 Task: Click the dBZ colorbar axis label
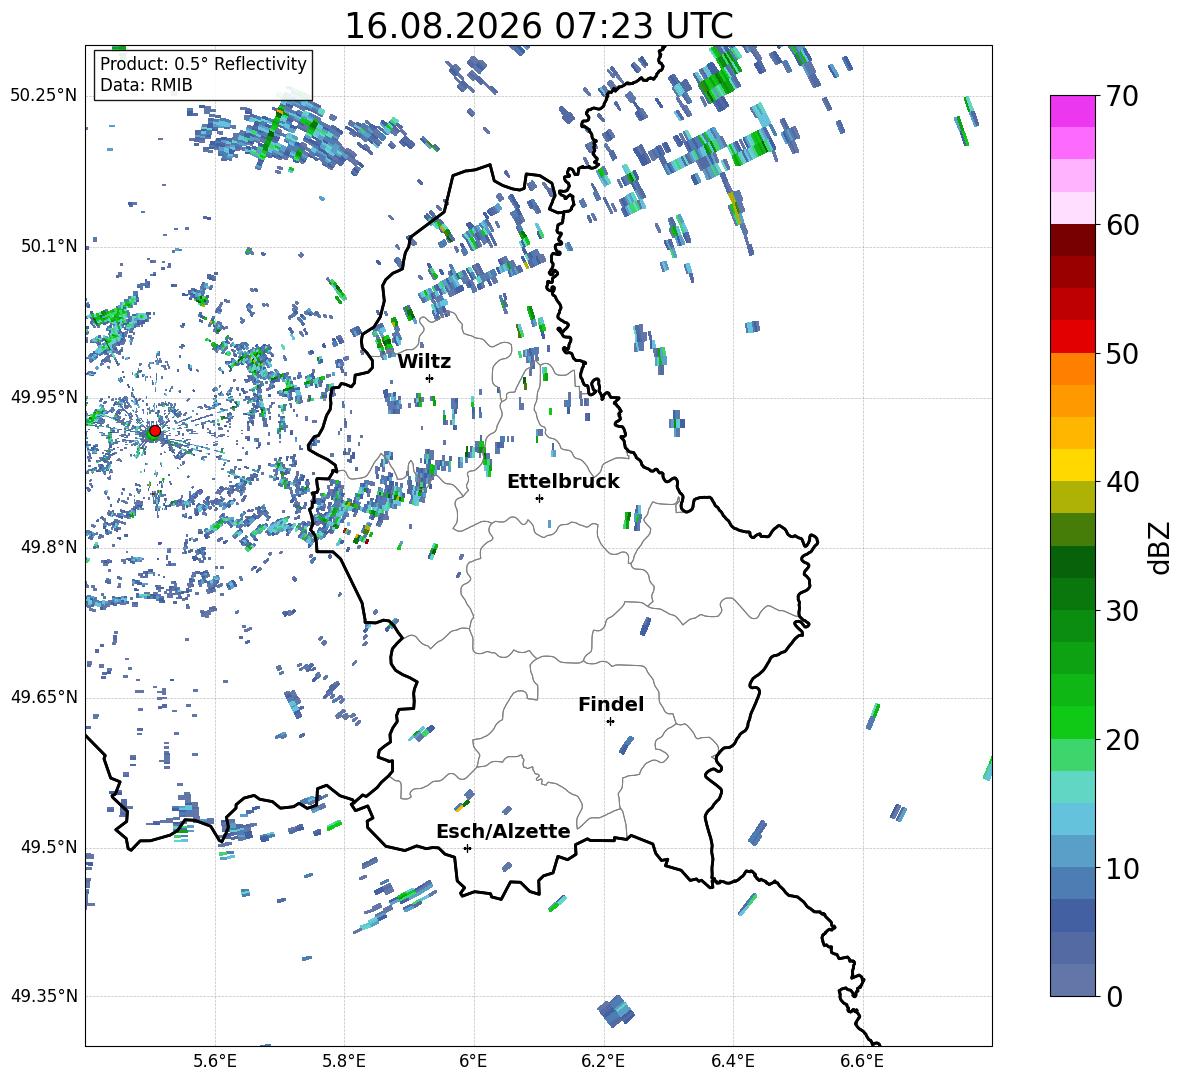pyautogui.click(x=1161, y=547)
